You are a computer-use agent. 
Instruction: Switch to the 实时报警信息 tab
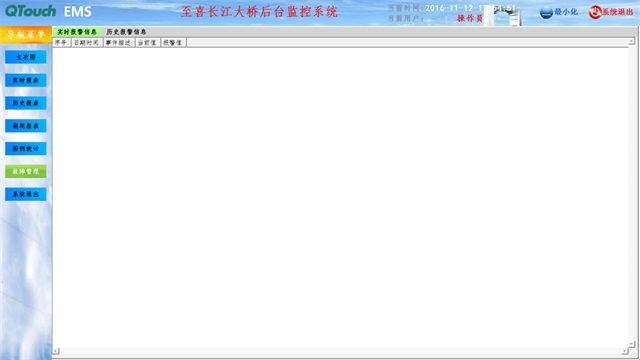(77, 32)
